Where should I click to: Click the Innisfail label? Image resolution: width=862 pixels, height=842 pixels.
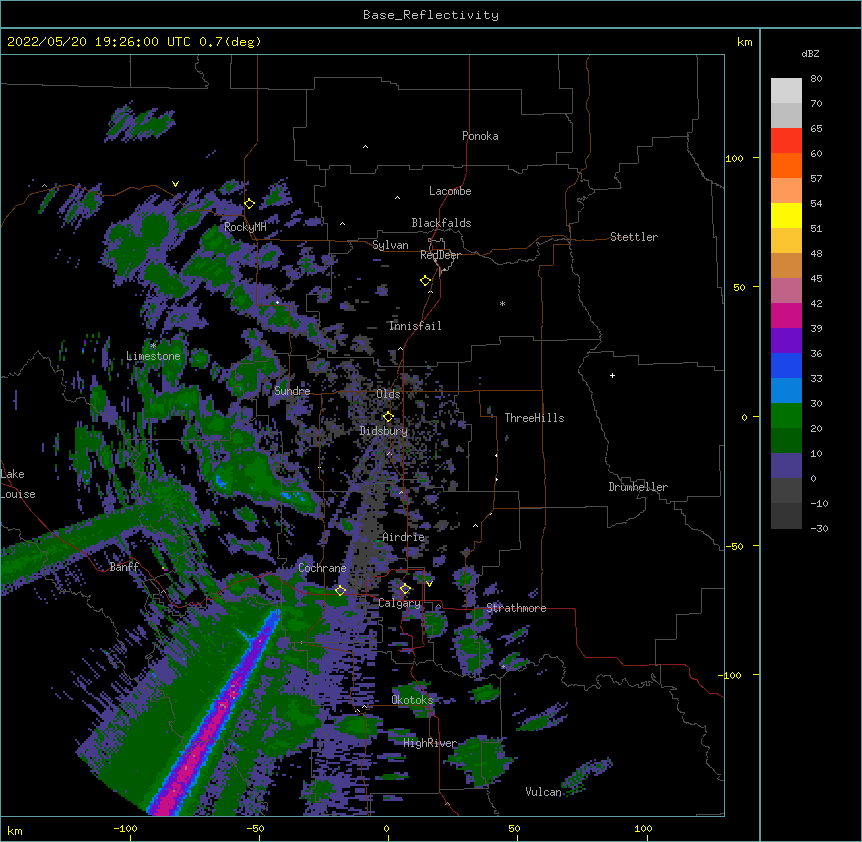(x=415, y=326)
